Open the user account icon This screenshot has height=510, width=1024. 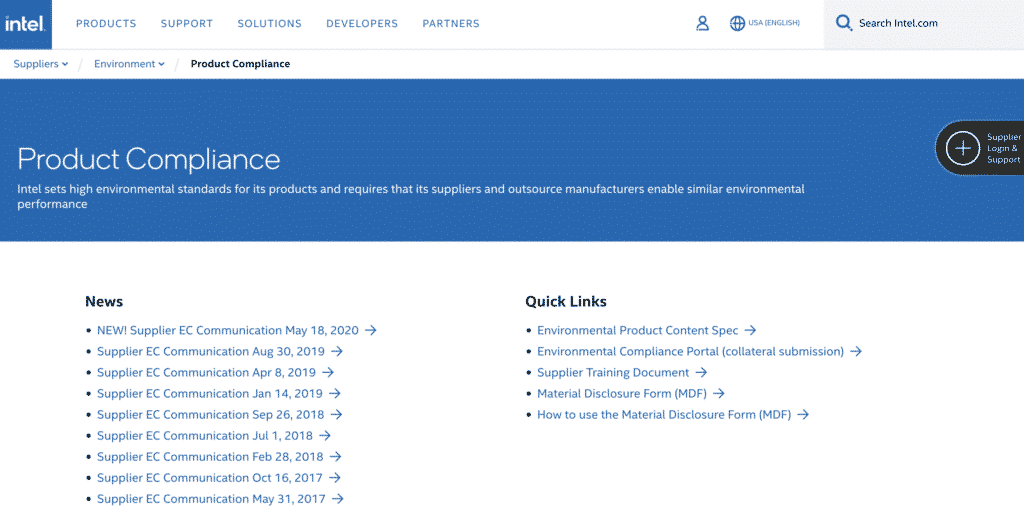click(702, 24)
